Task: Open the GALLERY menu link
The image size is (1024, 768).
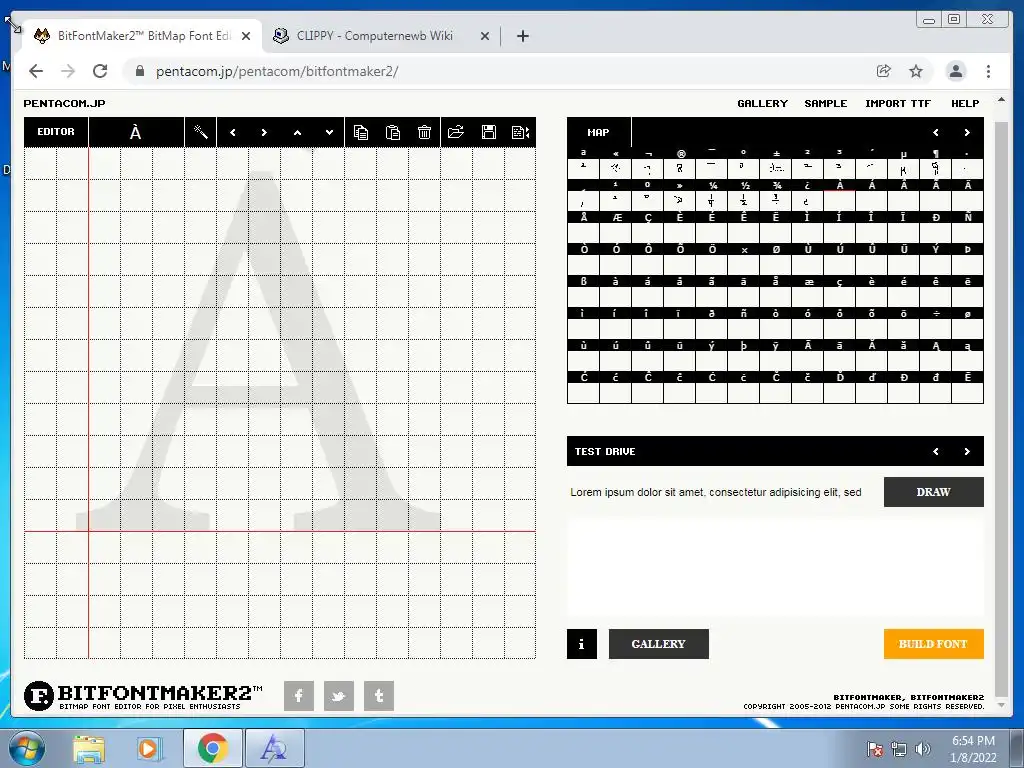Action: coord(762,103)
